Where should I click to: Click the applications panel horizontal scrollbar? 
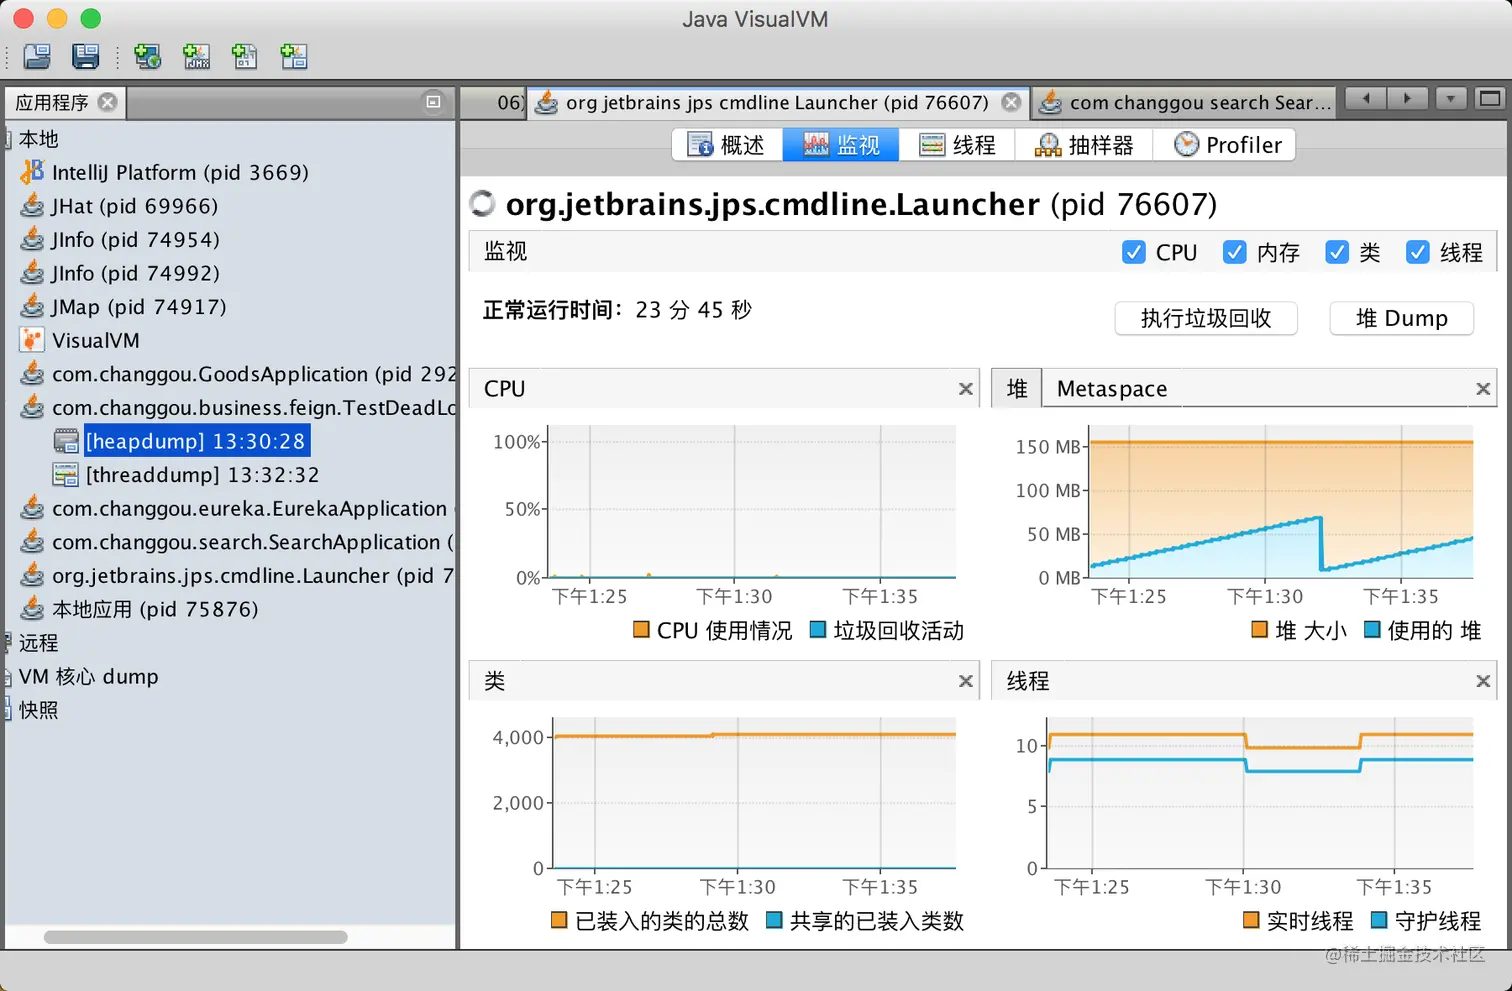tap(196, 937)
